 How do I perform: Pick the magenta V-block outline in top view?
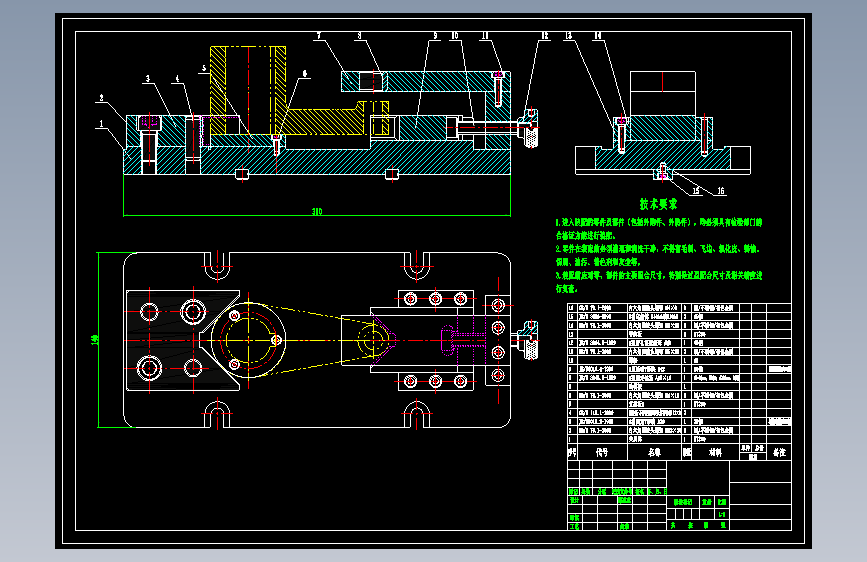pyautogui.click(x=384, y=340)
